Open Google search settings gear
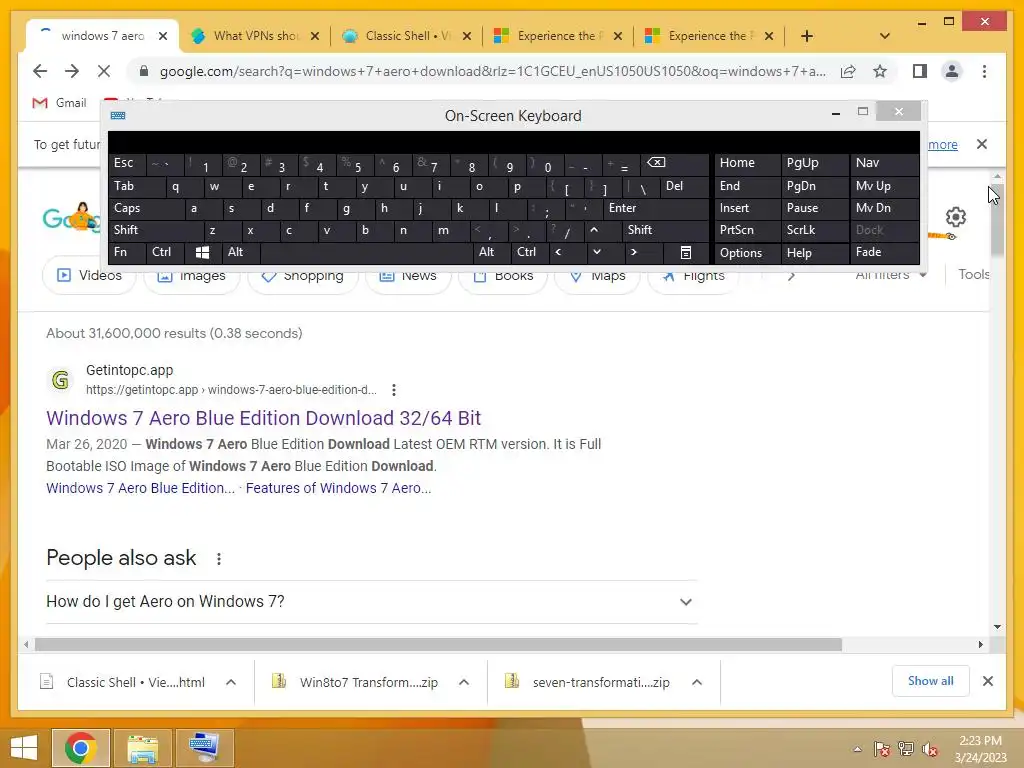 point(955,217)
